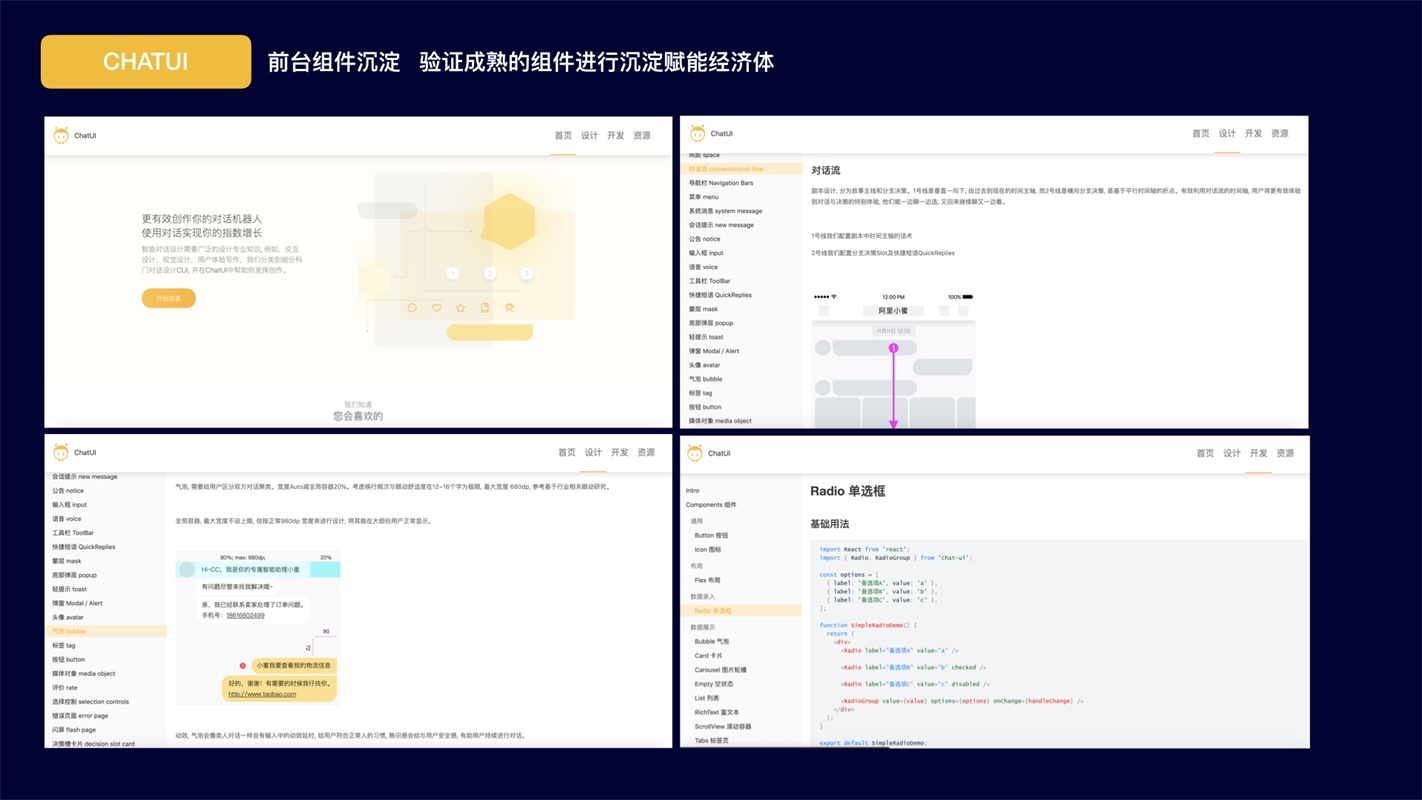Click the http://www.taobao.com link in chat bubble
The width and height of the screenshot is (1422, 800).
pos(262,694)
